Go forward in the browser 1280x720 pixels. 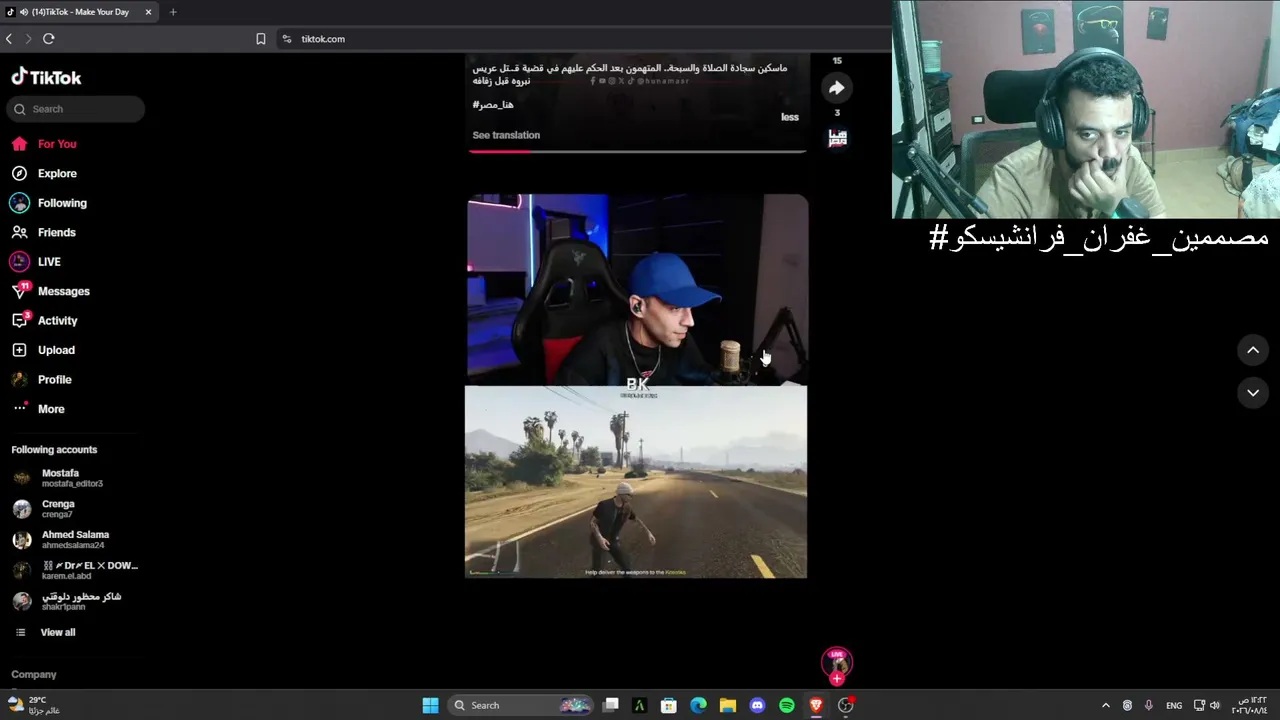[x=28, y=39]
